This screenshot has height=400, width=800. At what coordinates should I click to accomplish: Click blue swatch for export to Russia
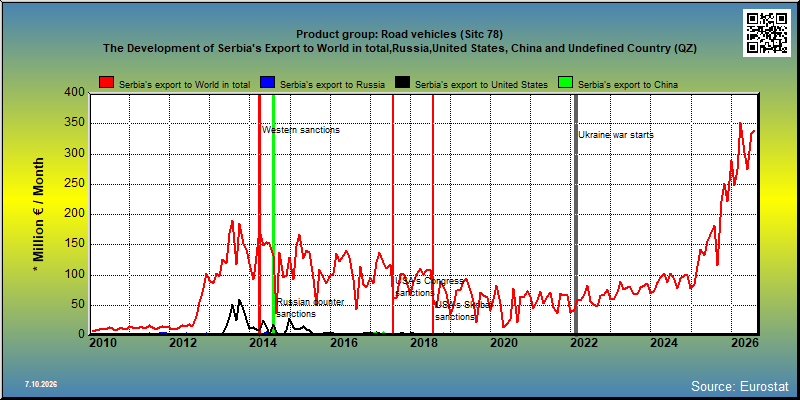coord(268,83)
